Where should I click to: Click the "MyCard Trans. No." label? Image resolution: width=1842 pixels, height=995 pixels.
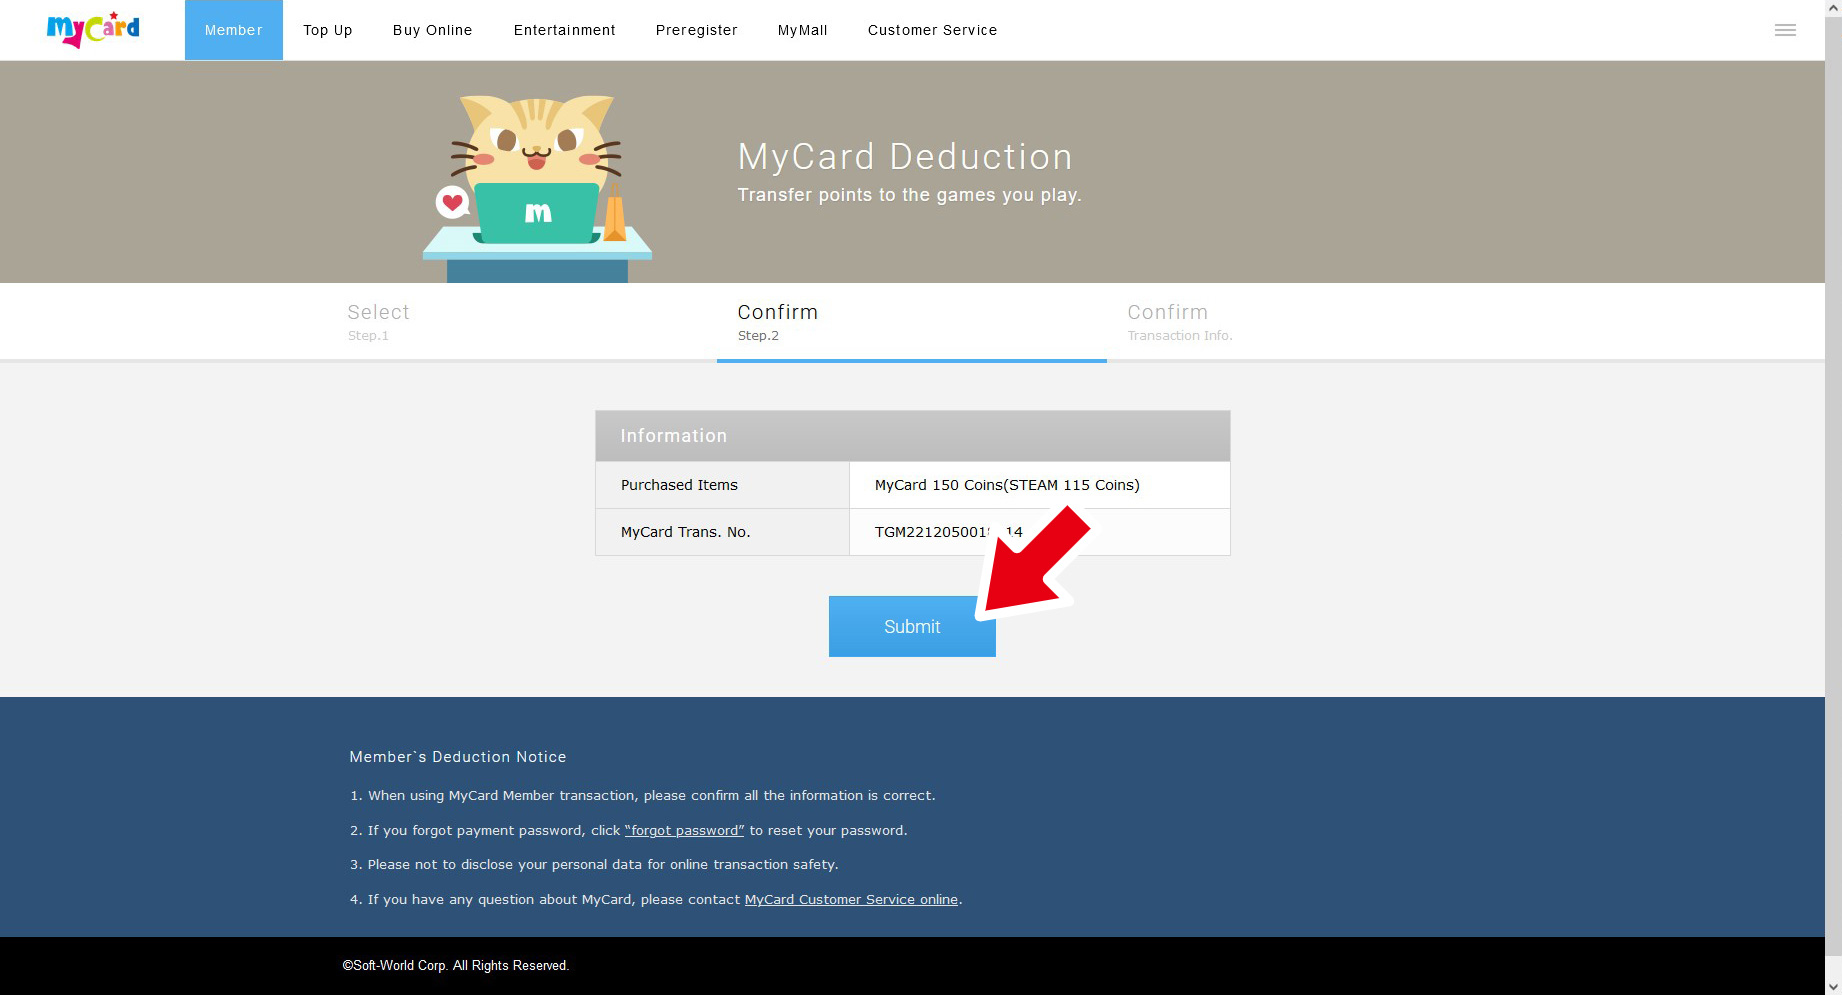(686, 532)
